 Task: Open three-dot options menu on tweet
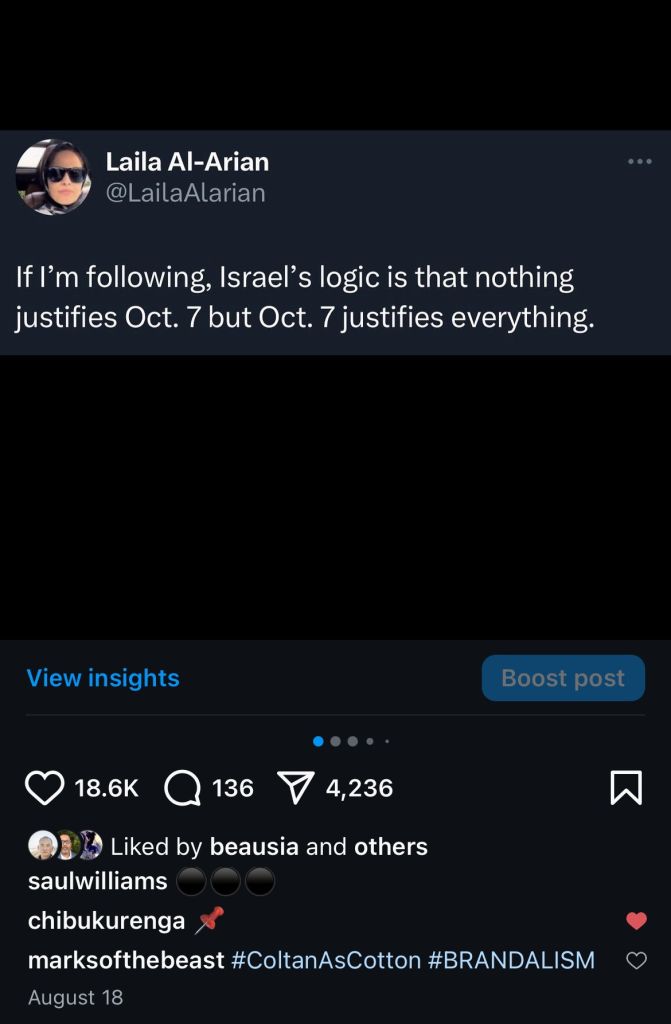[640, 161]
